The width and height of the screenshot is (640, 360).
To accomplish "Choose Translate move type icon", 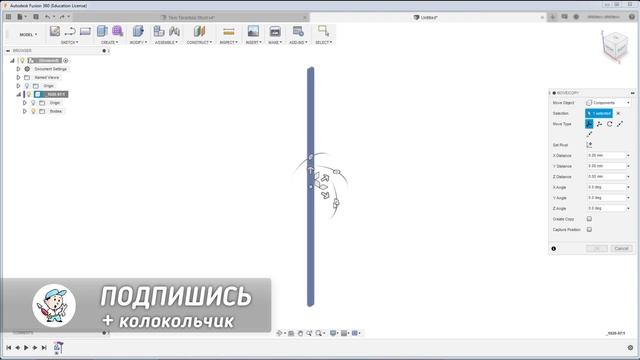I will 599,124.
